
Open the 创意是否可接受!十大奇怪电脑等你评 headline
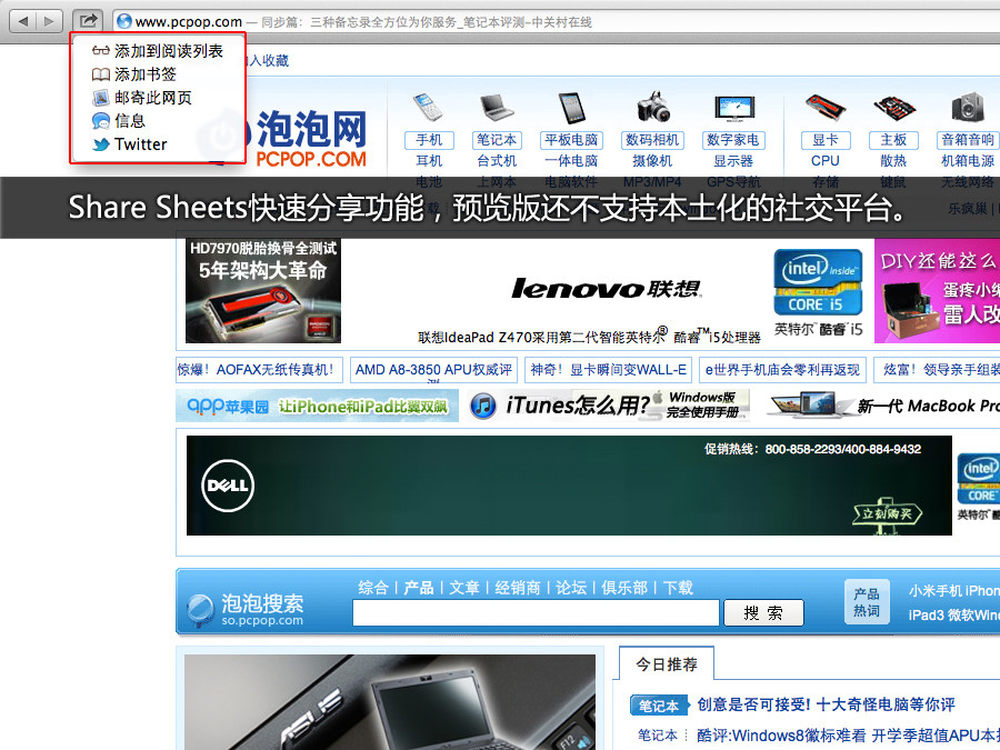coord(826,705)
